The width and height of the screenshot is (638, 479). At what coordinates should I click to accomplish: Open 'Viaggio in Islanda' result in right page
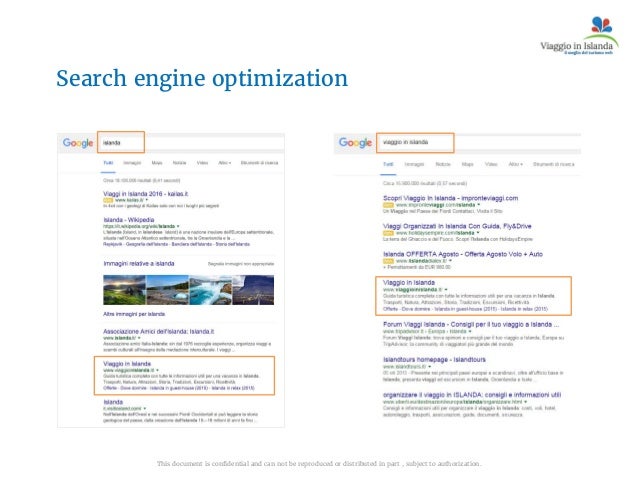point(409,282)
